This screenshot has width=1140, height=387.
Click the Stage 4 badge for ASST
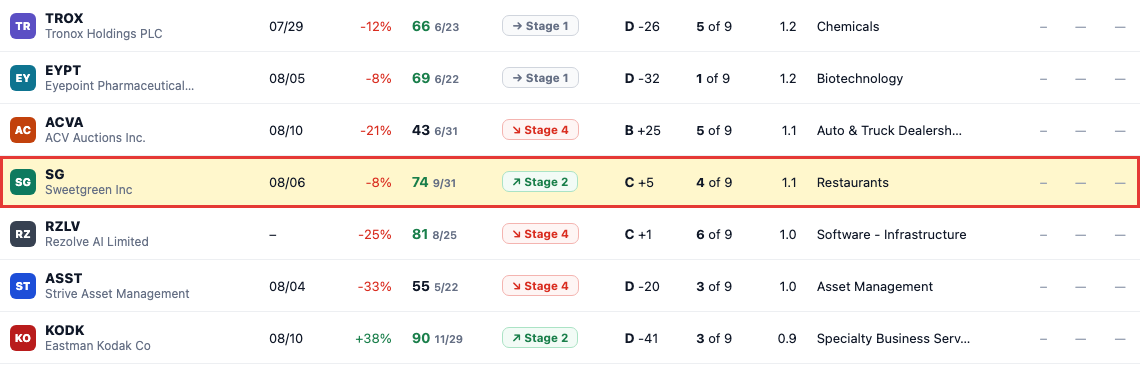pos(540,287)
